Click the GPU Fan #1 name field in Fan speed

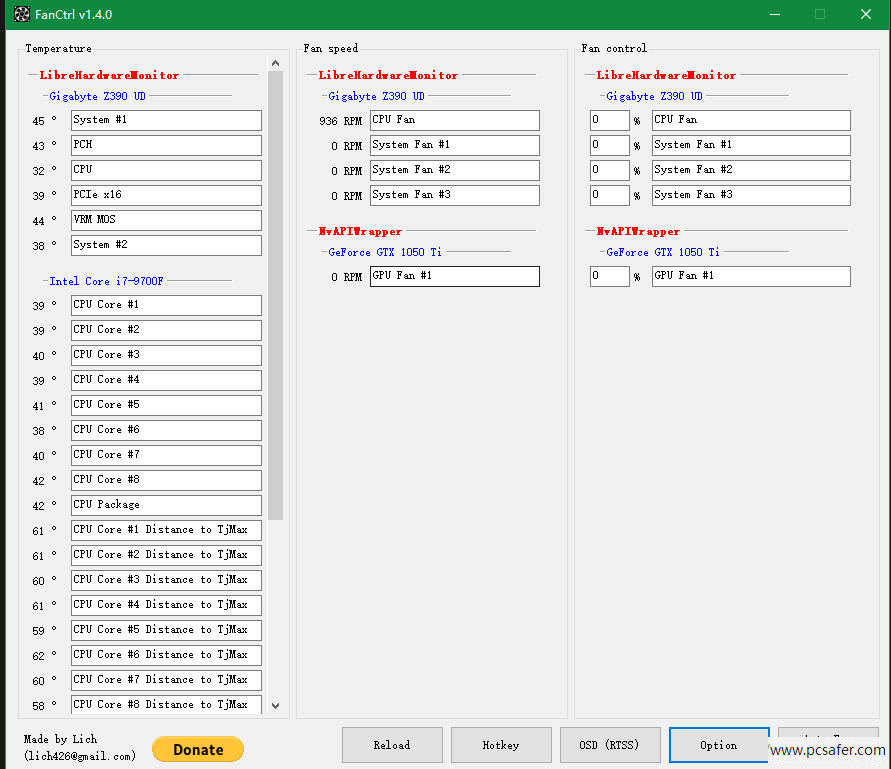454,276
